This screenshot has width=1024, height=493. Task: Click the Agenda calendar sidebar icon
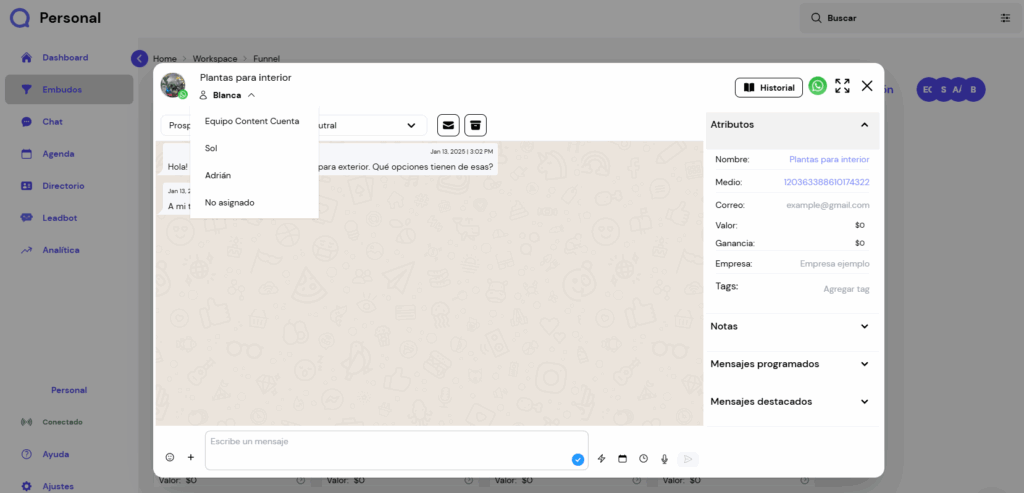[x=26, y=154]
